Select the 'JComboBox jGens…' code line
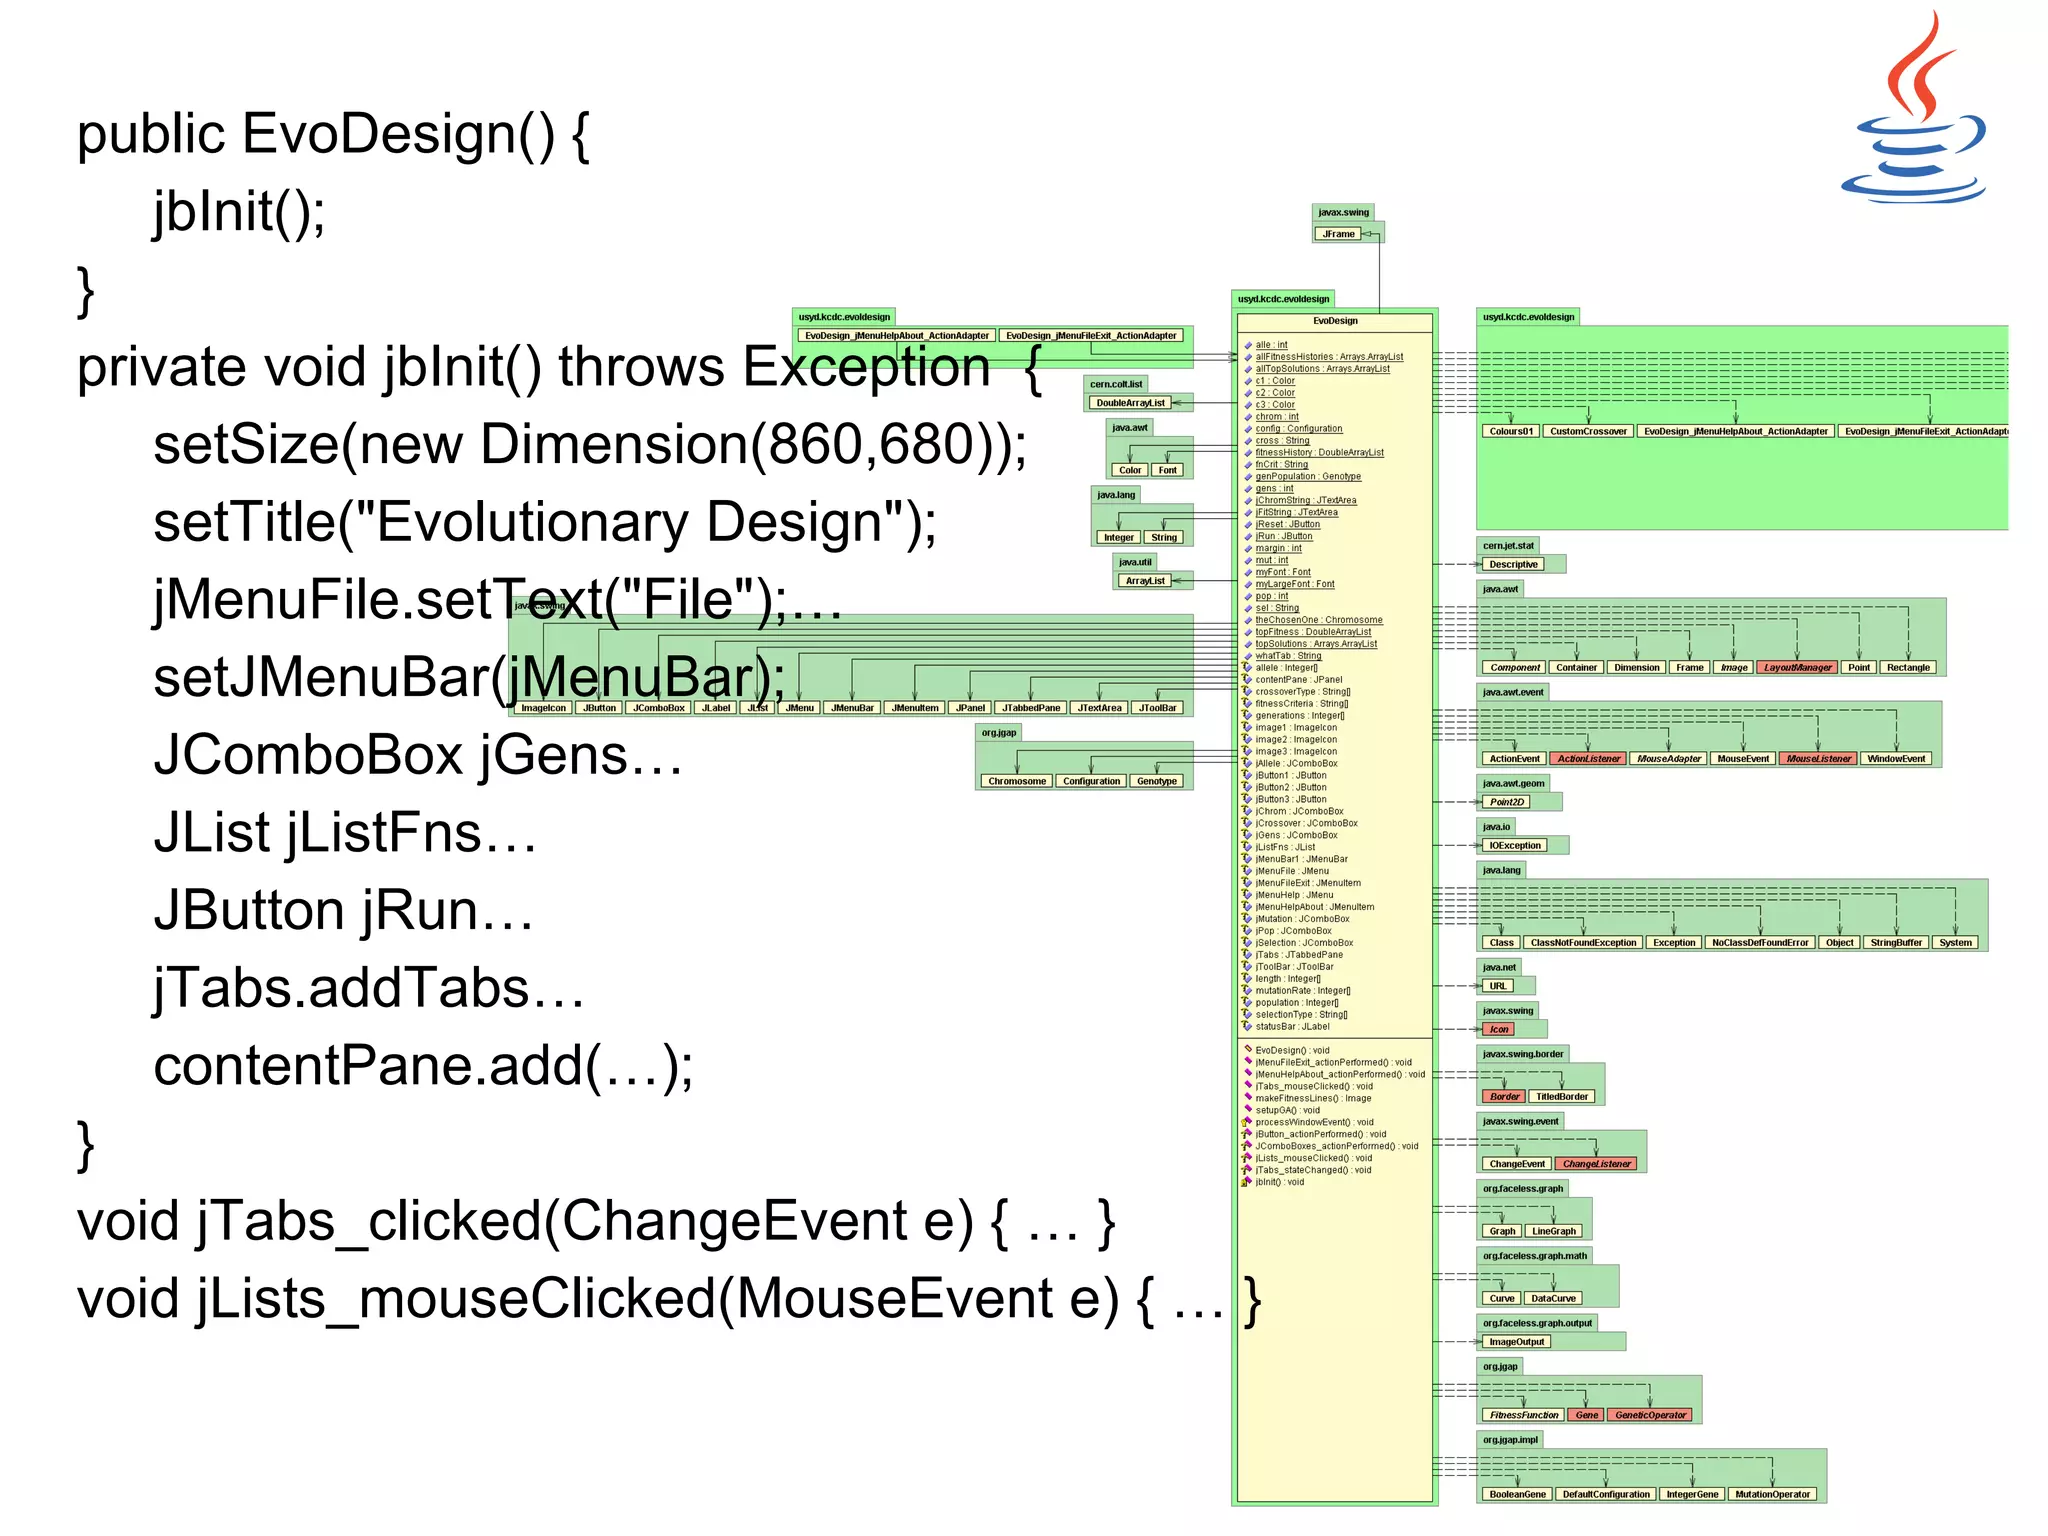The width and height of the screenshot is (2048, 1536). 417,757
